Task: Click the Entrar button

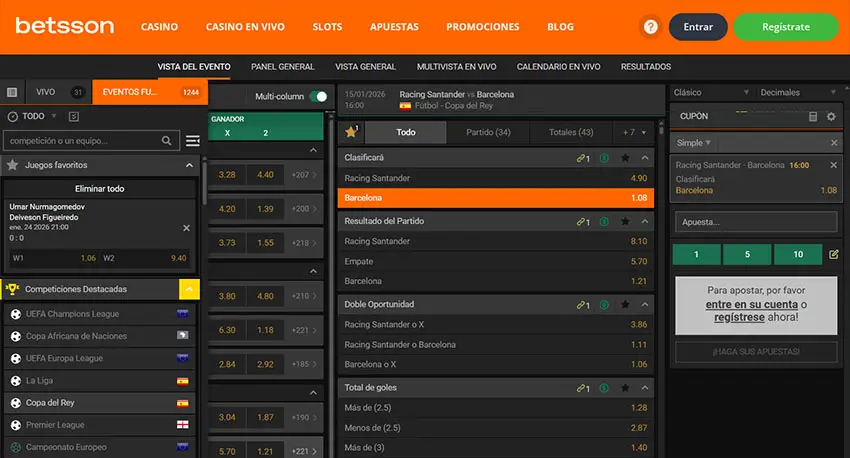Action: point(698,27)
